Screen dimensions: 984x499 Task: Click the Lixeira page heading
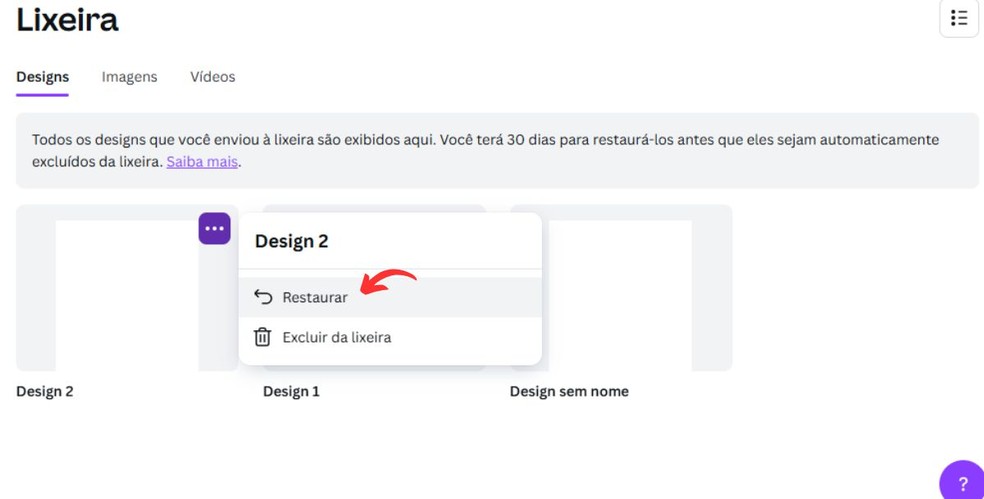tap(67, 19)
